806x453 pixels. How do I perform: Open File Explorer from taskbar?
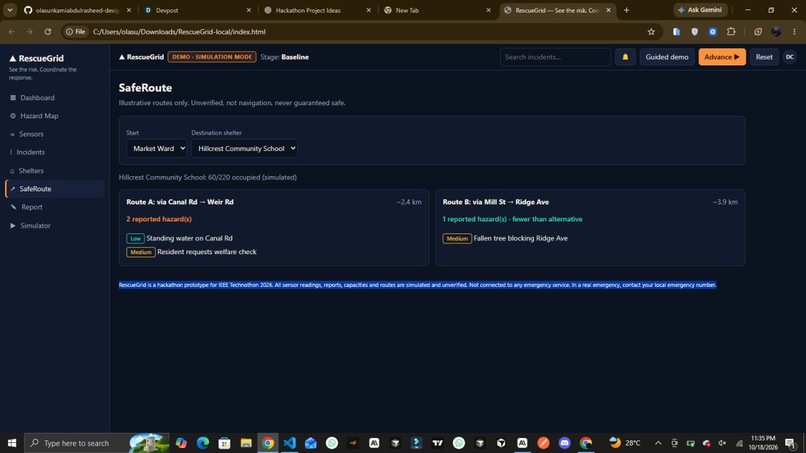[x=246, y=443]
